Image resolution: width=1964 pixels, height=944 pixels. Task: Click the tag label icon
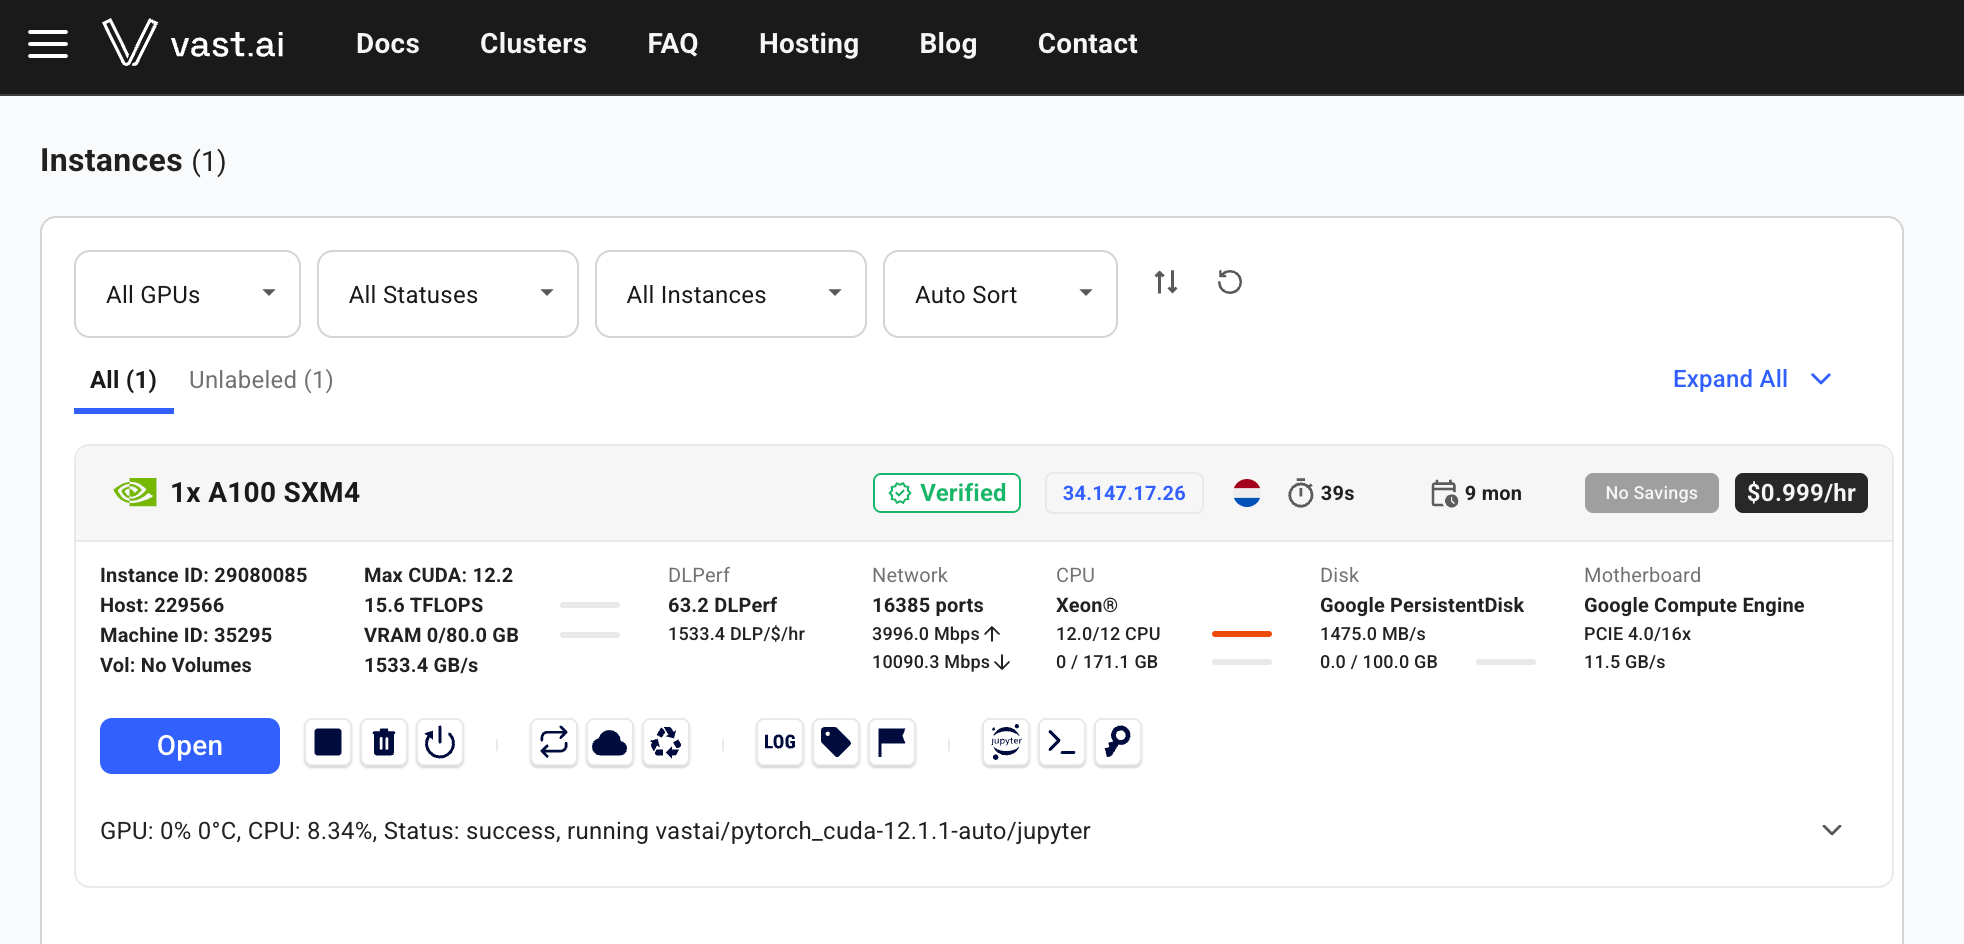836,743
